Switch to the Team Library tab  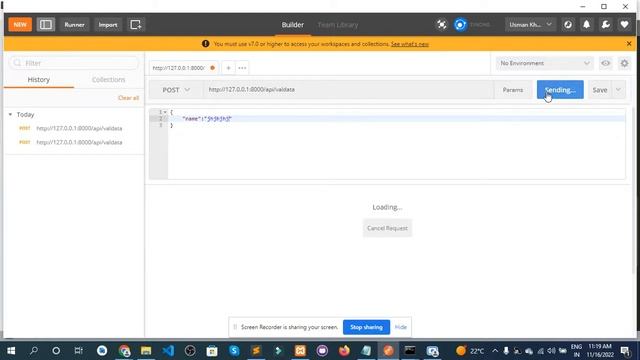[x=338, y=24]
